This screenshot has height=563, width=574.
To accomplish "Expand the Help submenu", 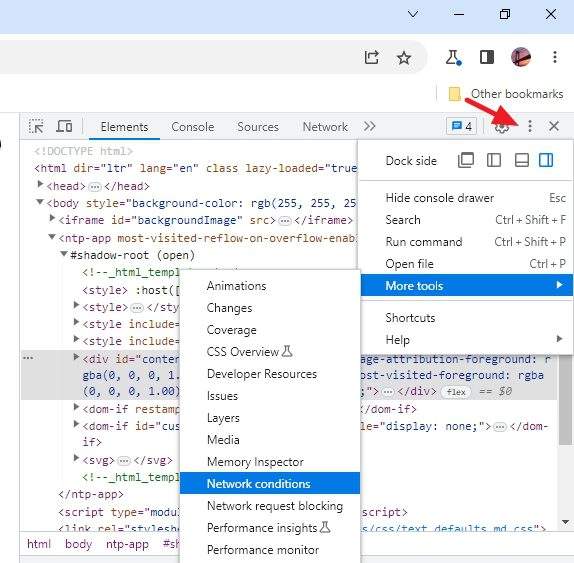I will coord(466,340).
